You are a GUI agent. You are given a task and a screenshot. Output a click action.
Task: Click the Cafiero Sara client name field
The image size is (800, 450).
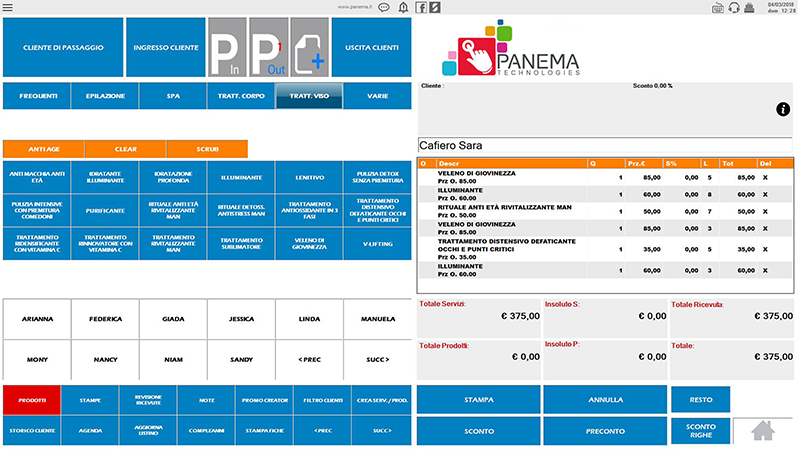[x=606, y=146]
